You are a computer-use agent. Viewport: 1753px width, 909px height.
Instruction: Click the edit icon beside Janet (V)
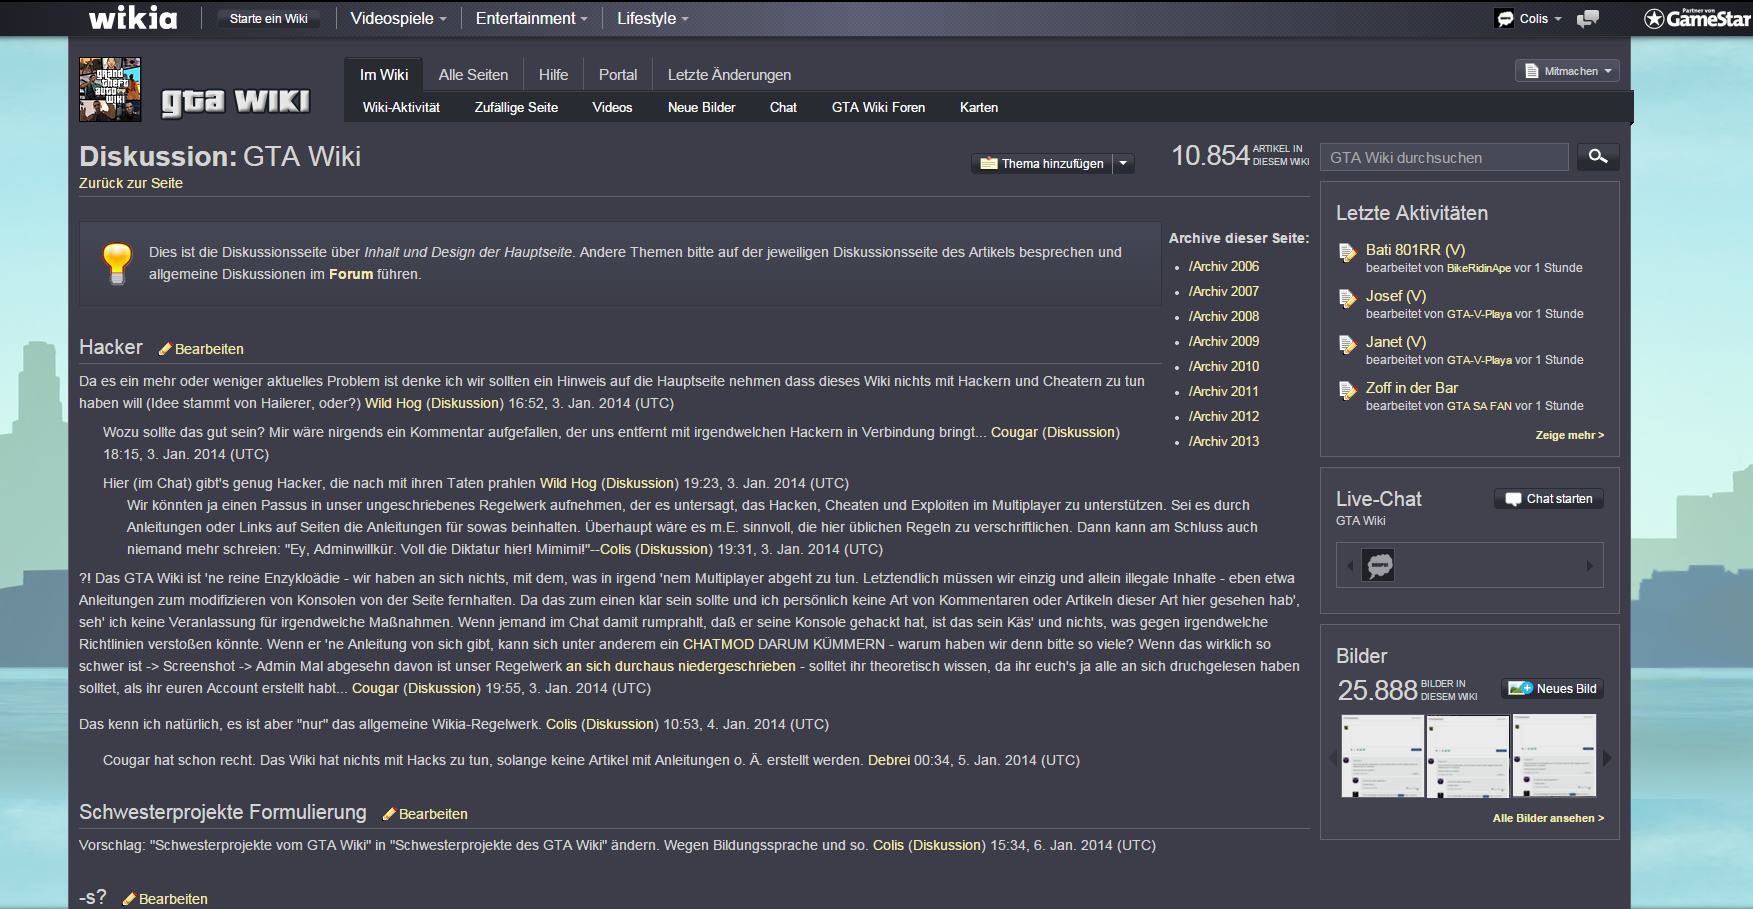[1348, 344]
